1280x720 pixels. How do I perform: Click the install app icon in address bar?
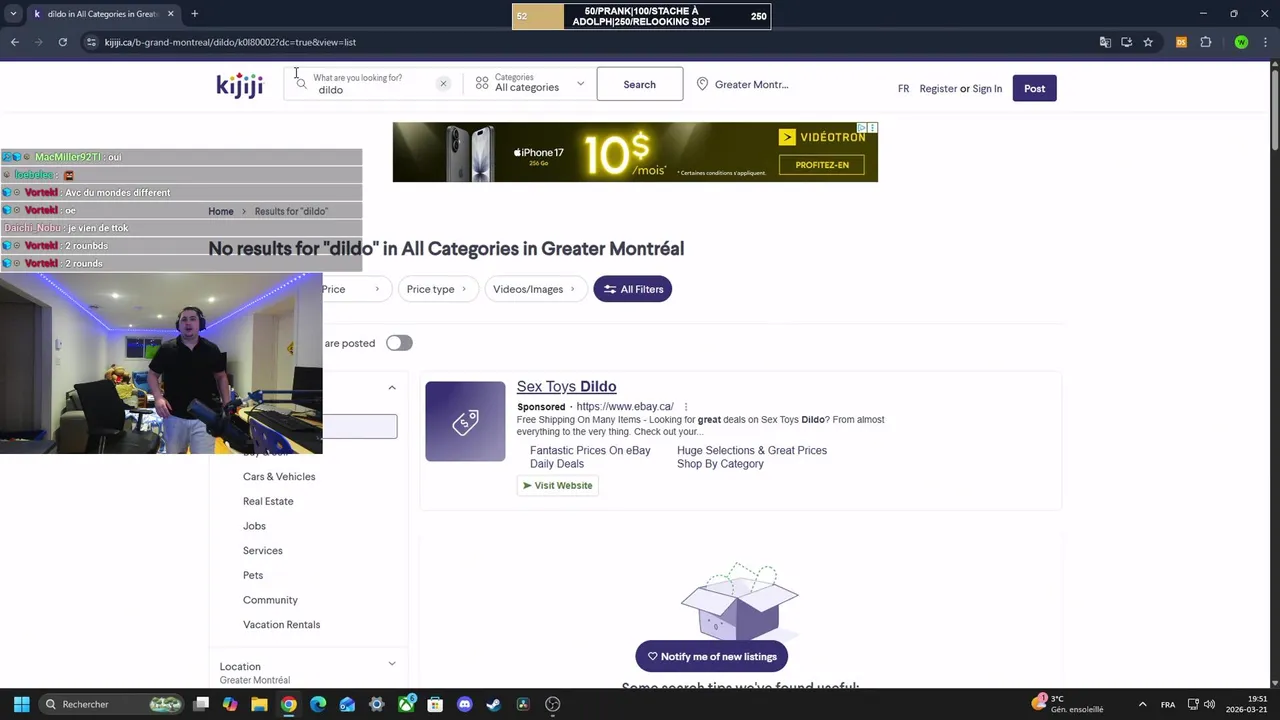click(x=1126, y=42)
